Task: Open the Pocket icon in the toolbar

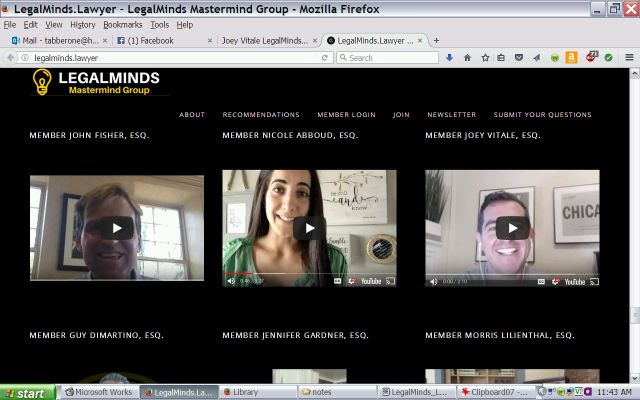Action: click(519, 58)
